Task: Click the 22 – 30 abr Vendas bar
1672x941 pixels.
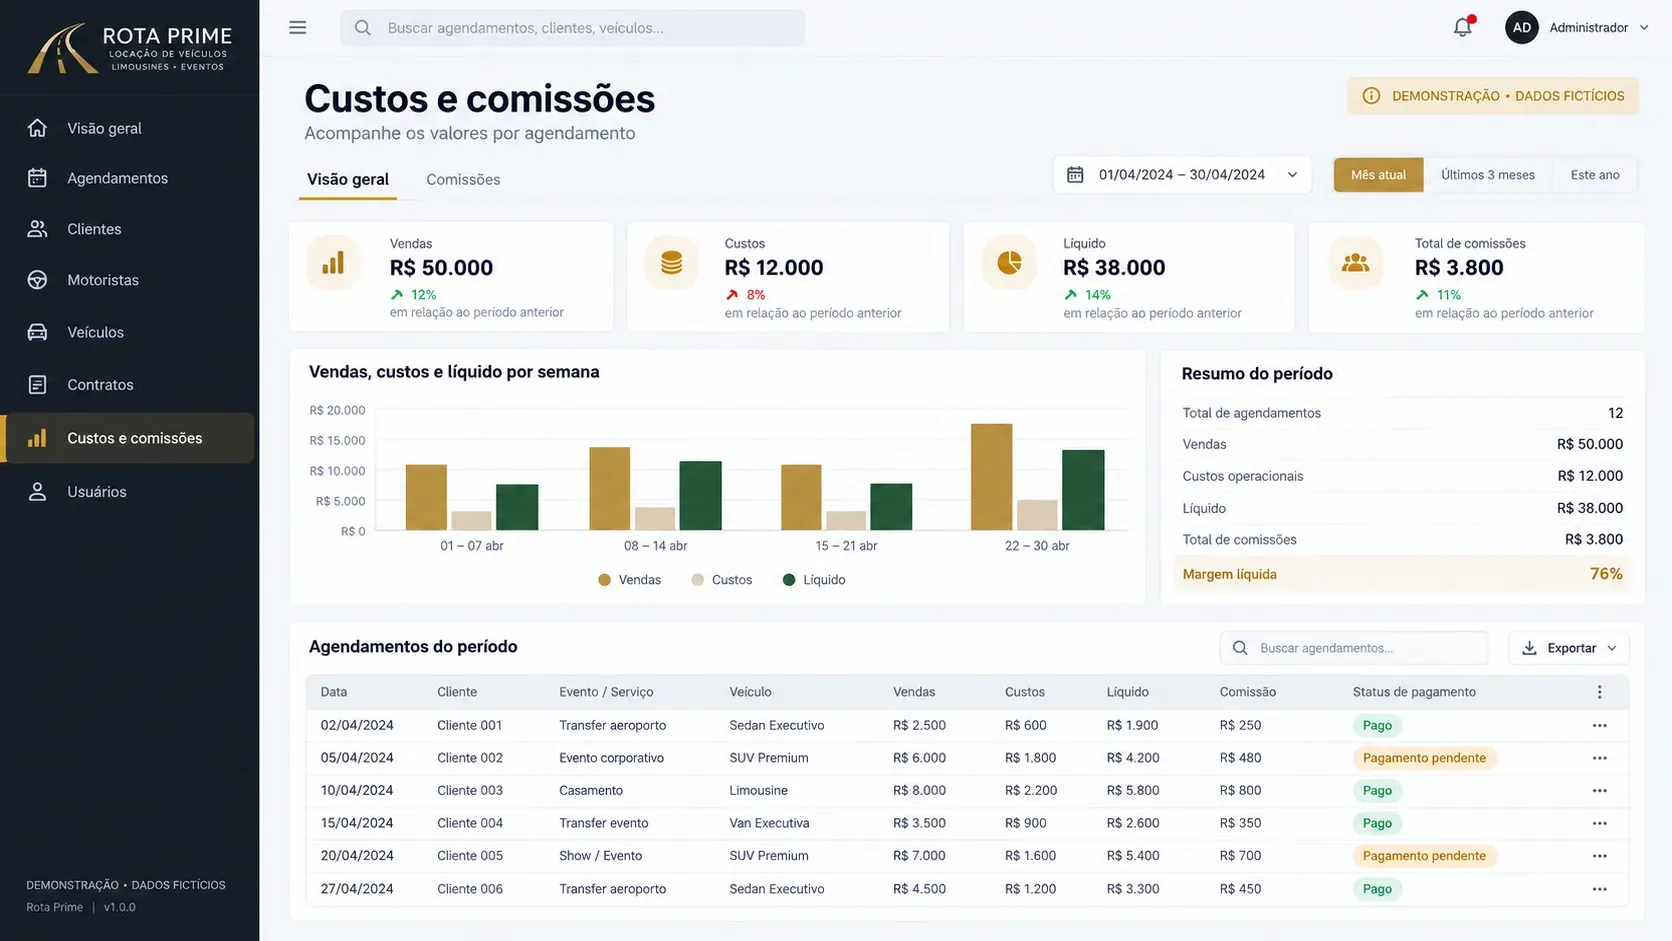Action: pos(991,477)
